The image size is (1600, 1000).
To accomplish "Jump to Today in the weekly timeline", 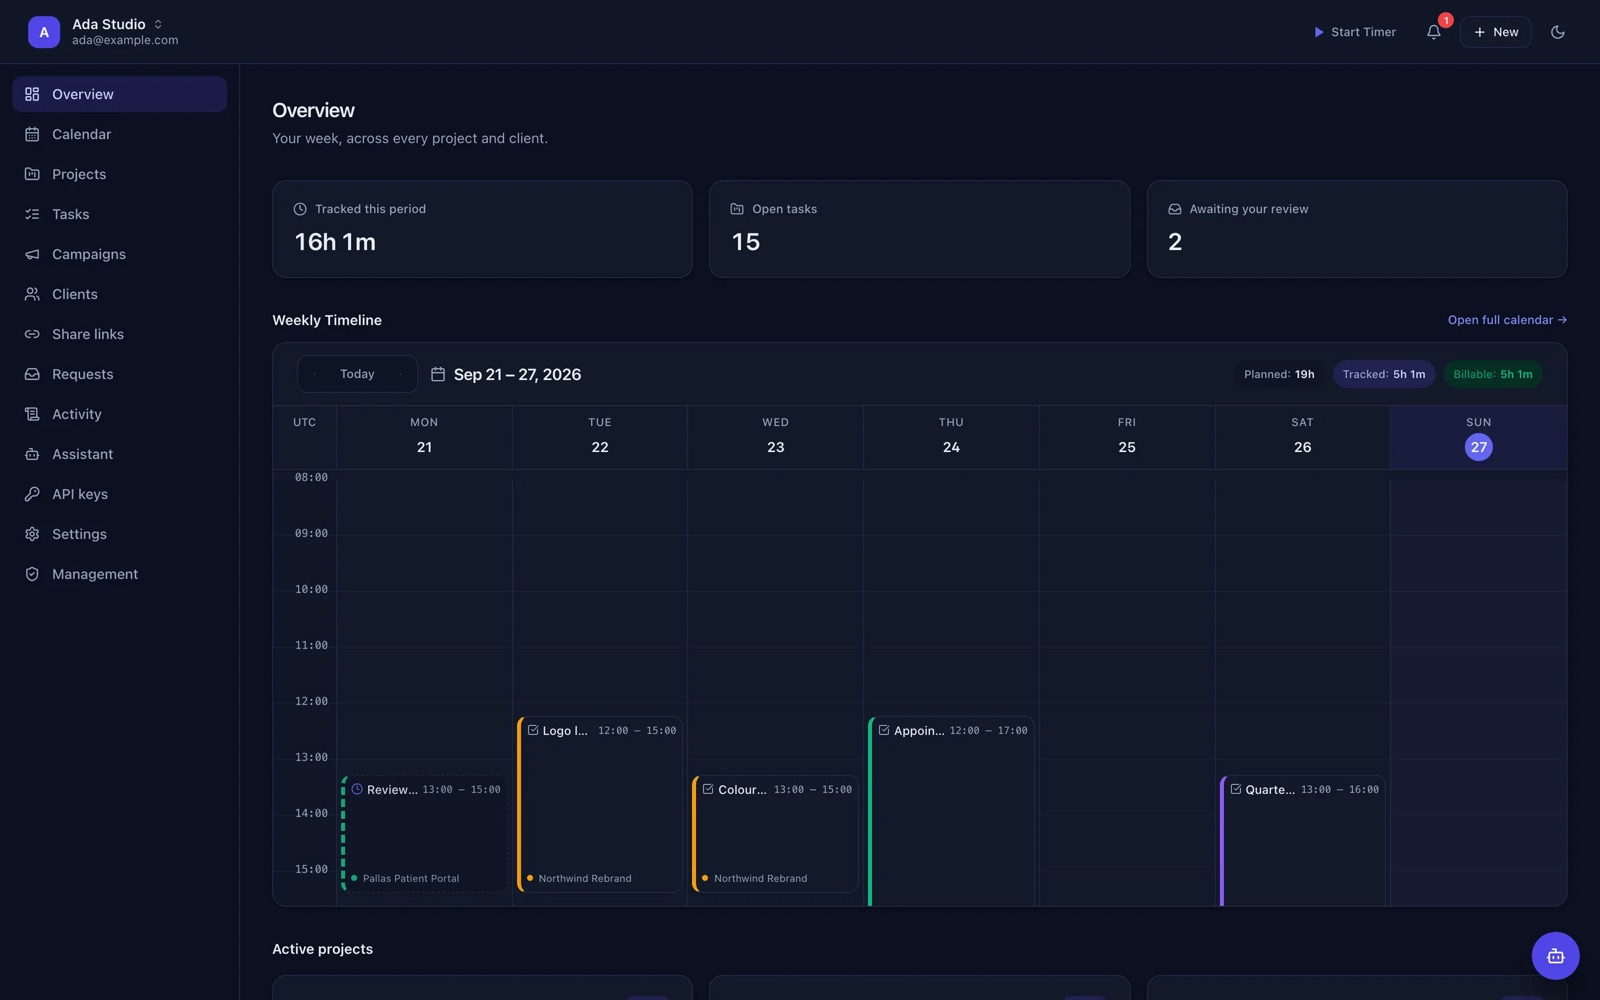I will point(357,374).
